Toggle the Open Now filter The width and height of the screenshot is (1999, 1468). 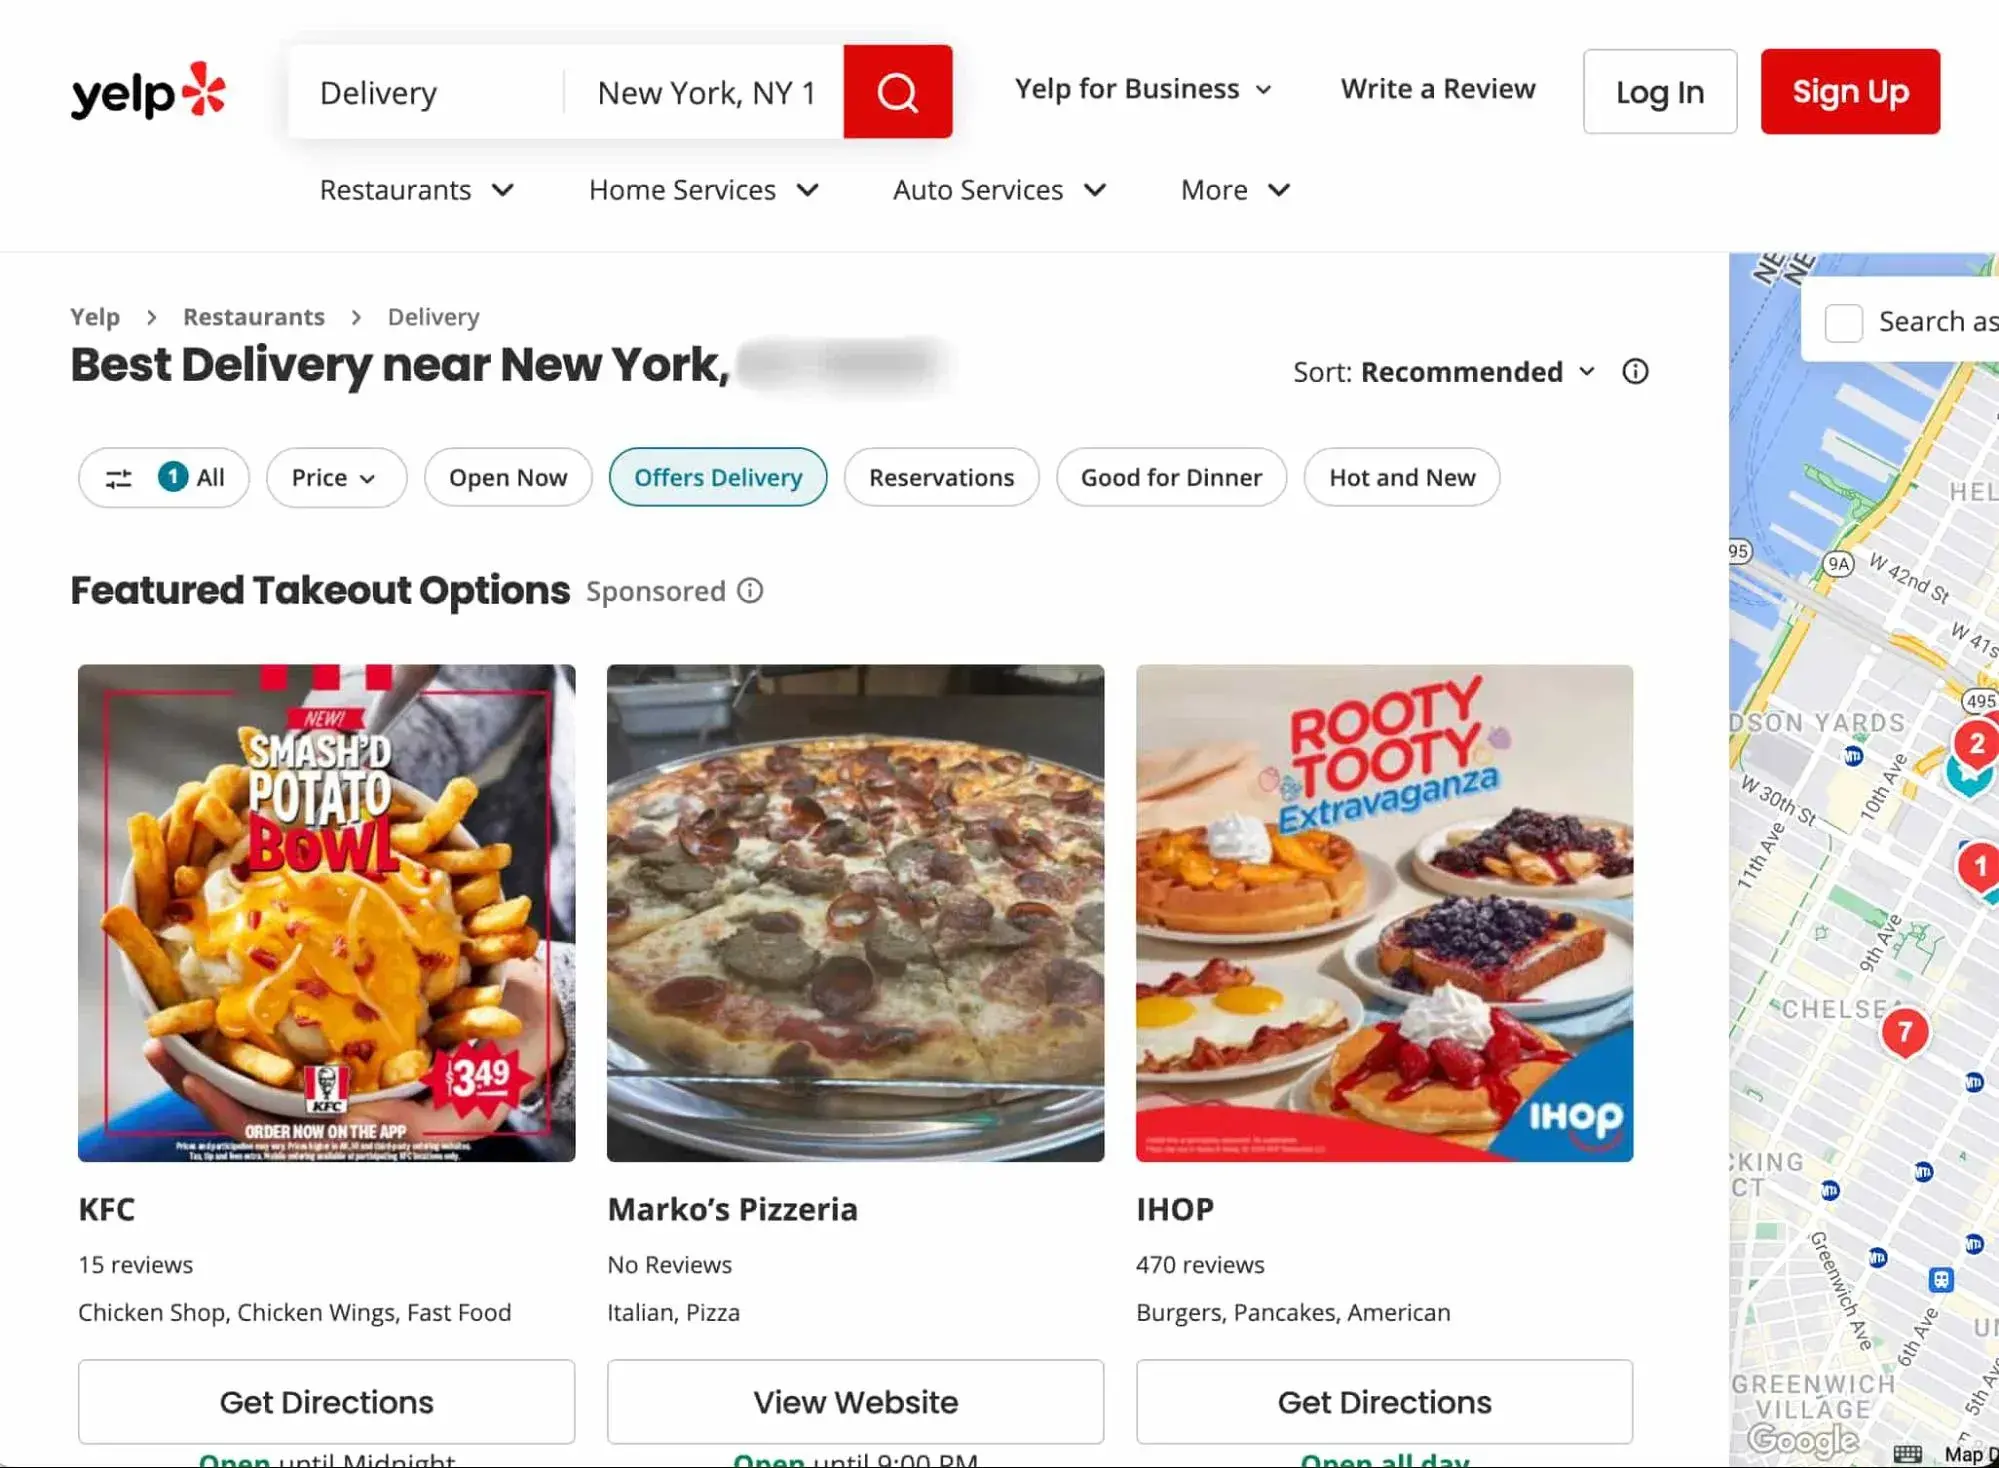pyautogui.click(x=508, y=476)
